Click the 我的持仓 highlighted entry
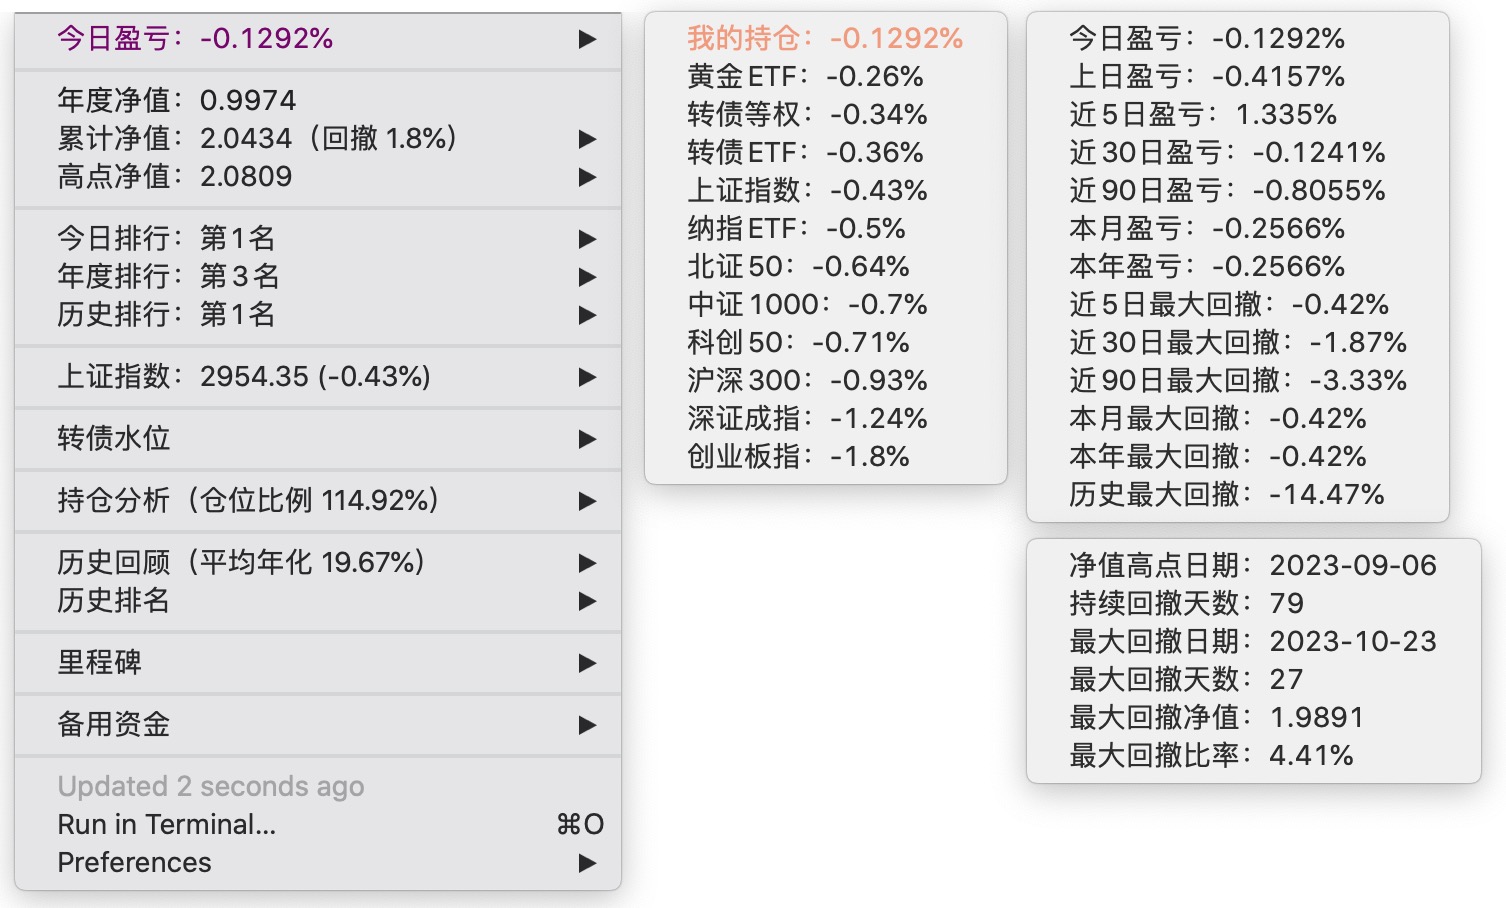The image size is (1506, 908). pos(824,39)
